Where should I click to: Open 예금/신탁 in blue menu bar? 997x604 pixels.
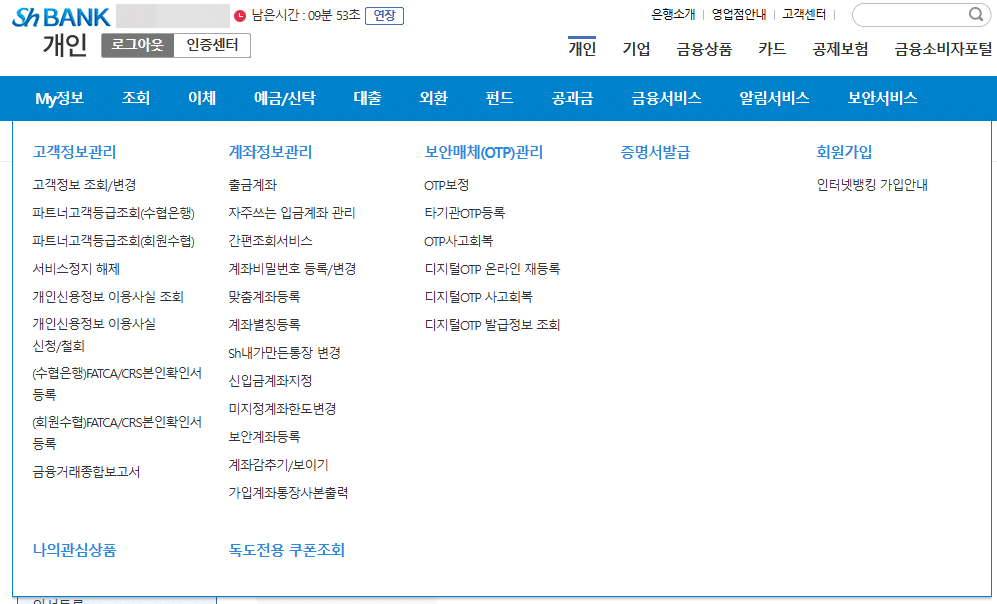coord(284,98)
